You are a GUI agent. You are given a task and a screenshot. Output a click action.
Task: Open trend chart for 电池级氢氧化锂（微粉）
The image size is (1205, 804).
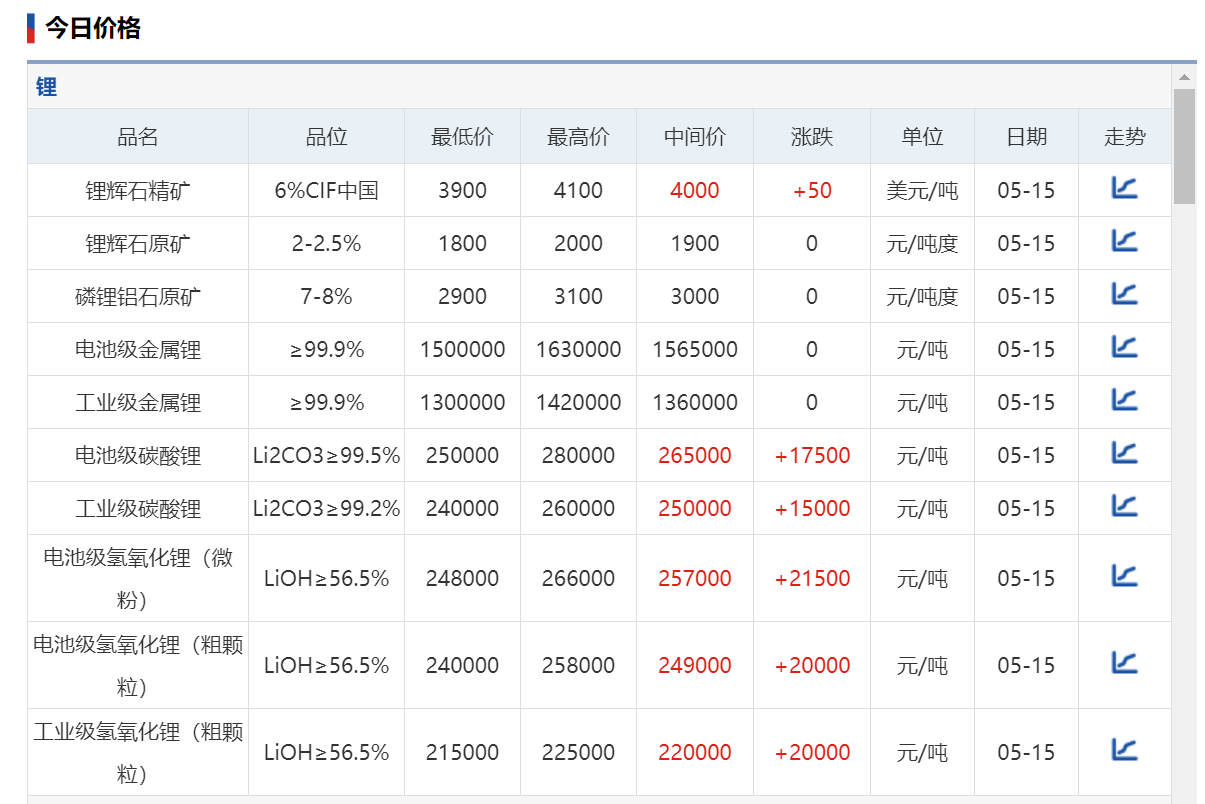[x=1124, y=576]
